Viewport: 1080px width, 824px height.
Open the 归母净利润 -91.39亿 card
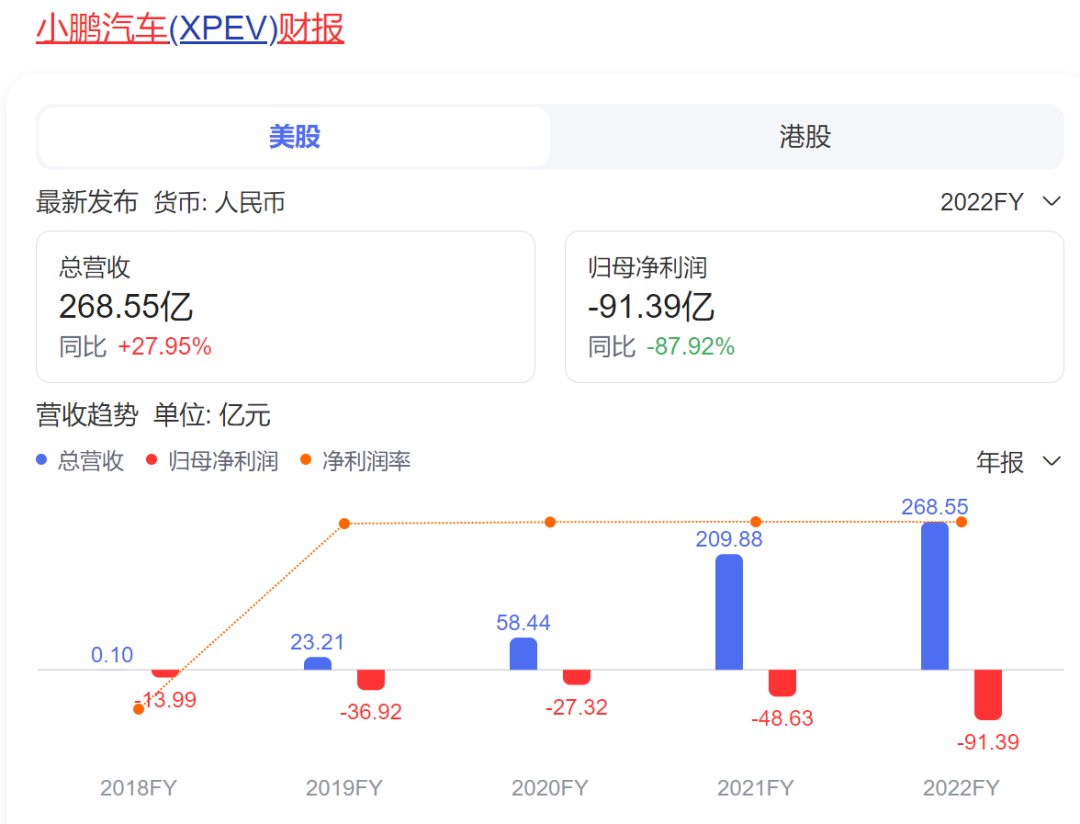[814, 306]
